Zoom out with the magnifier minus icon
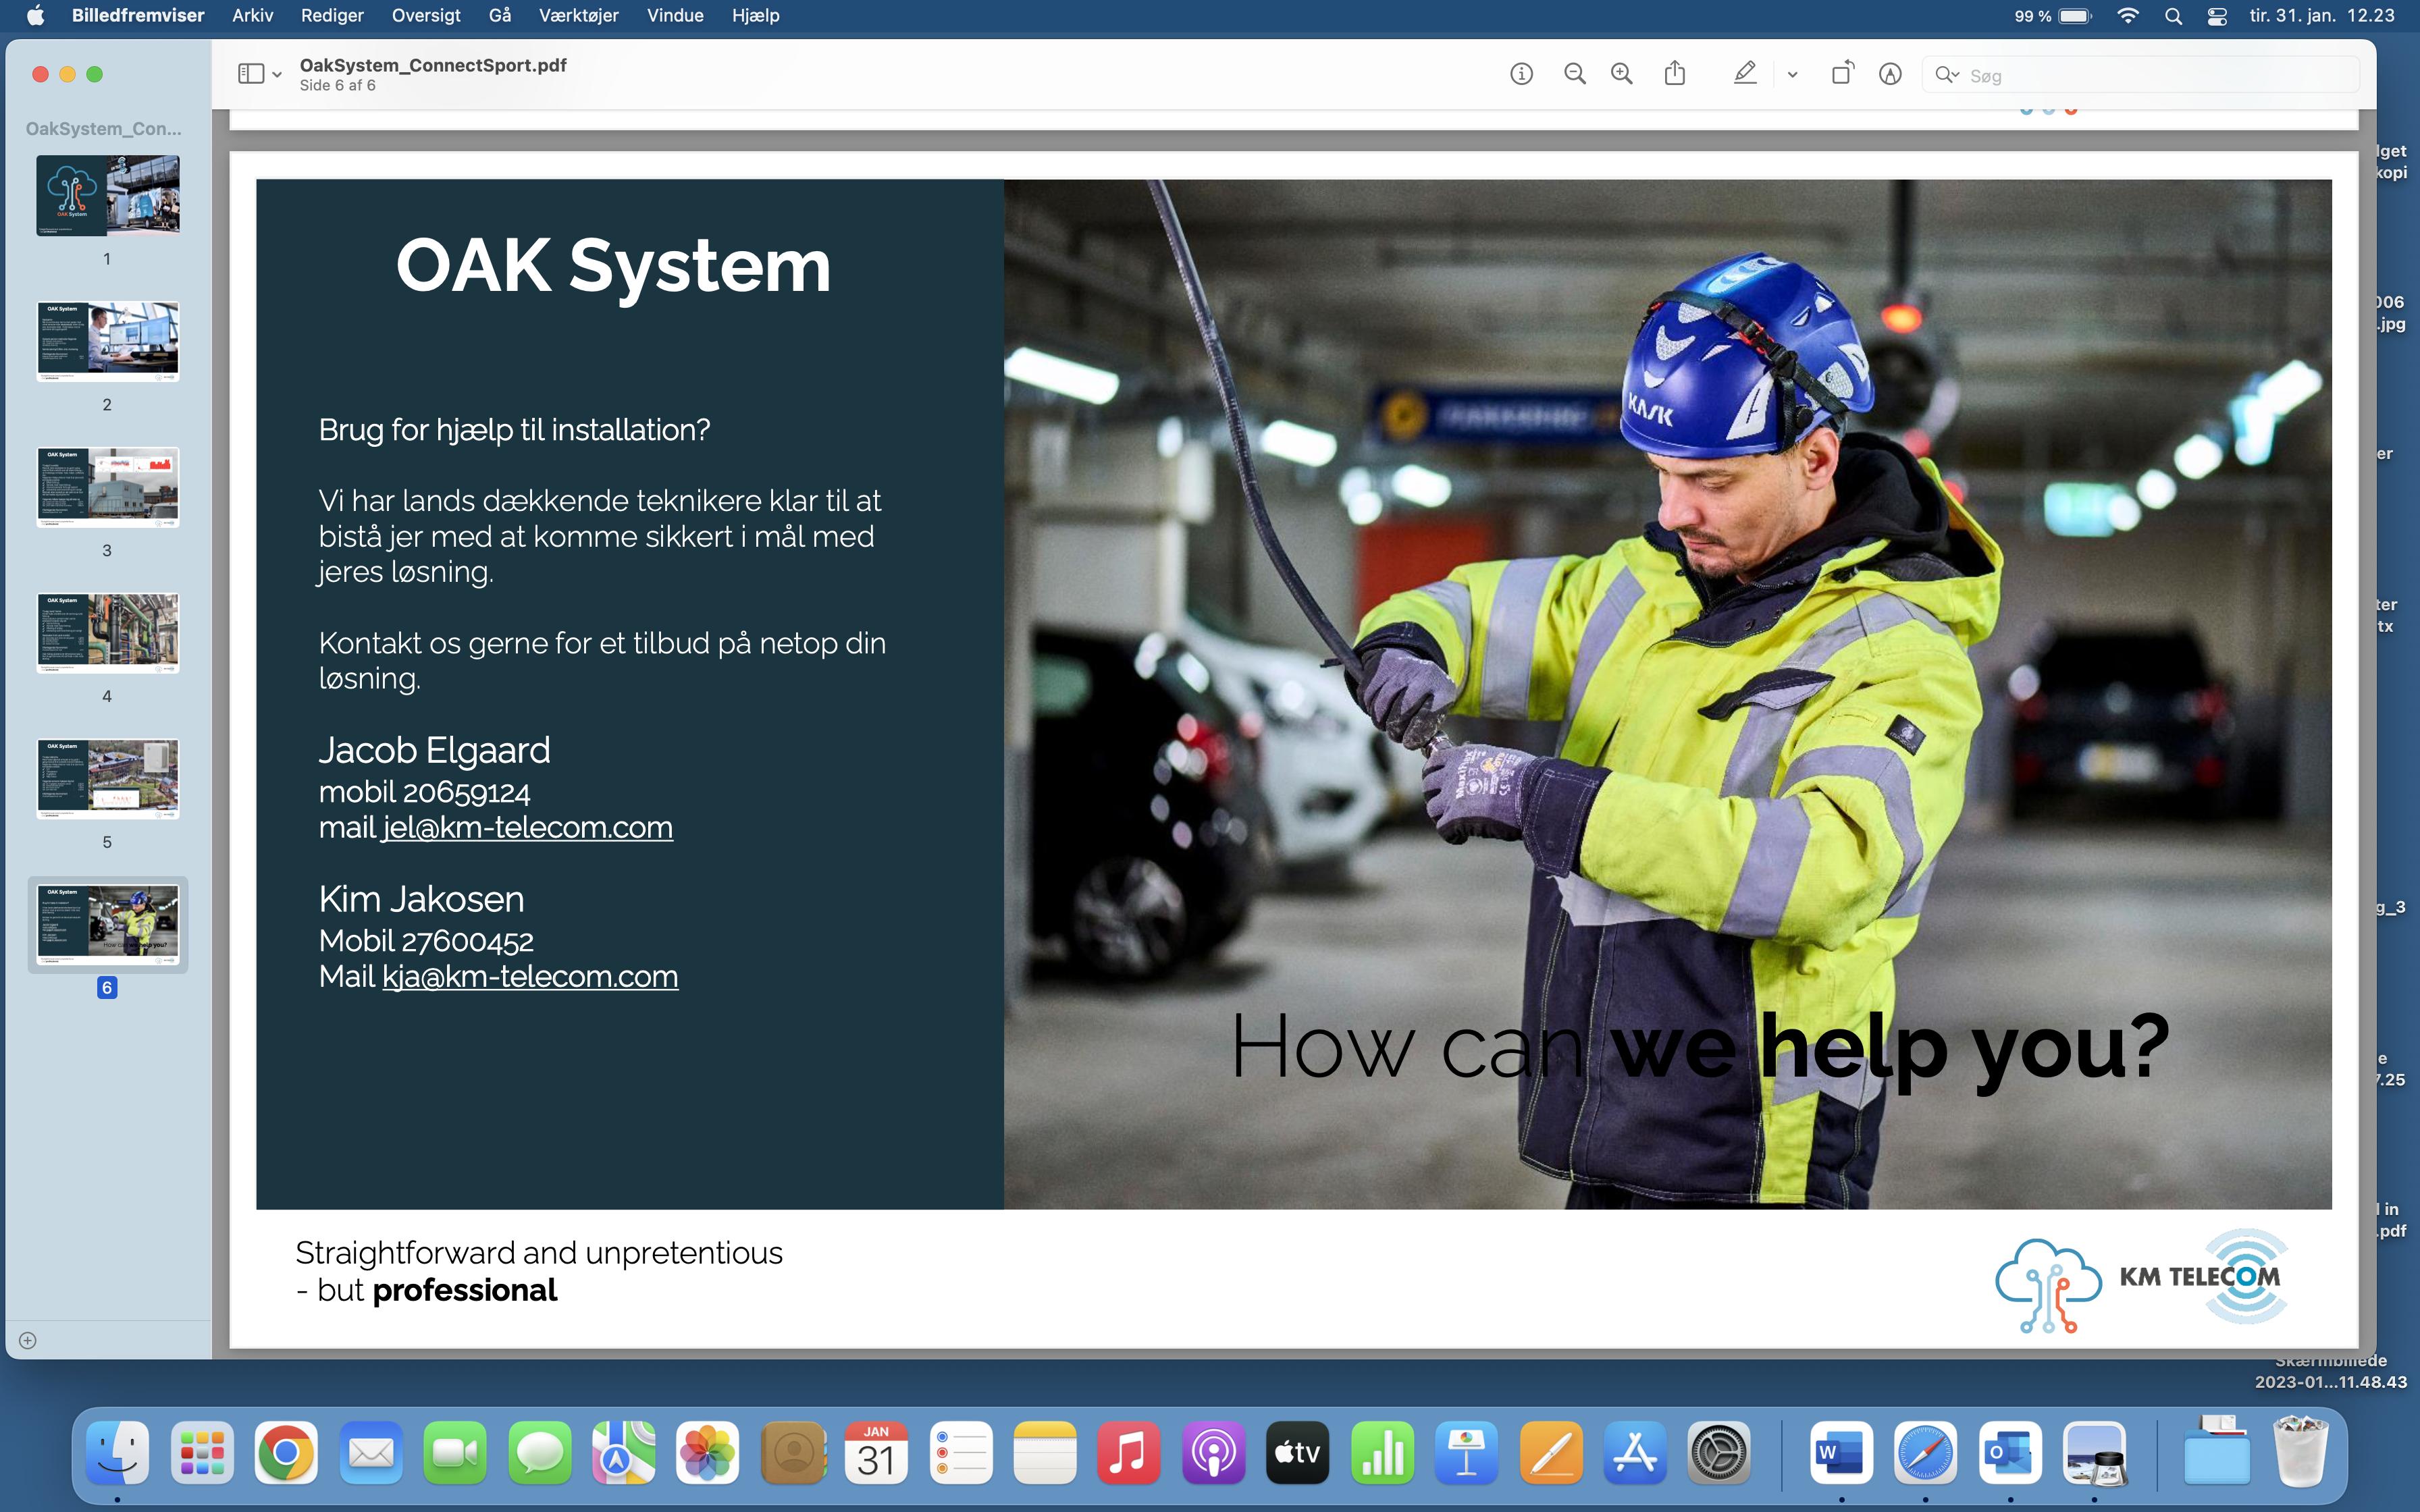The image size is (2420, 1512). tap(1574, 74)
